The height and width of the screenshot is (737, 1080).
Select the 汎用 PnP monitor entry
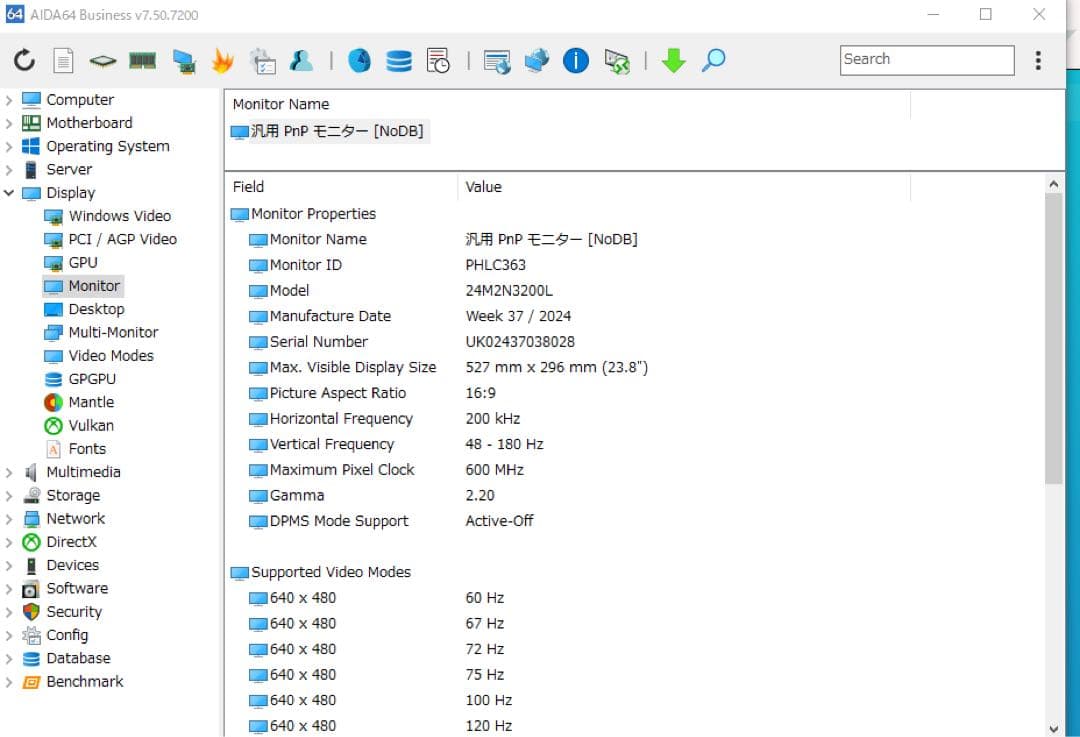point(330,130)
